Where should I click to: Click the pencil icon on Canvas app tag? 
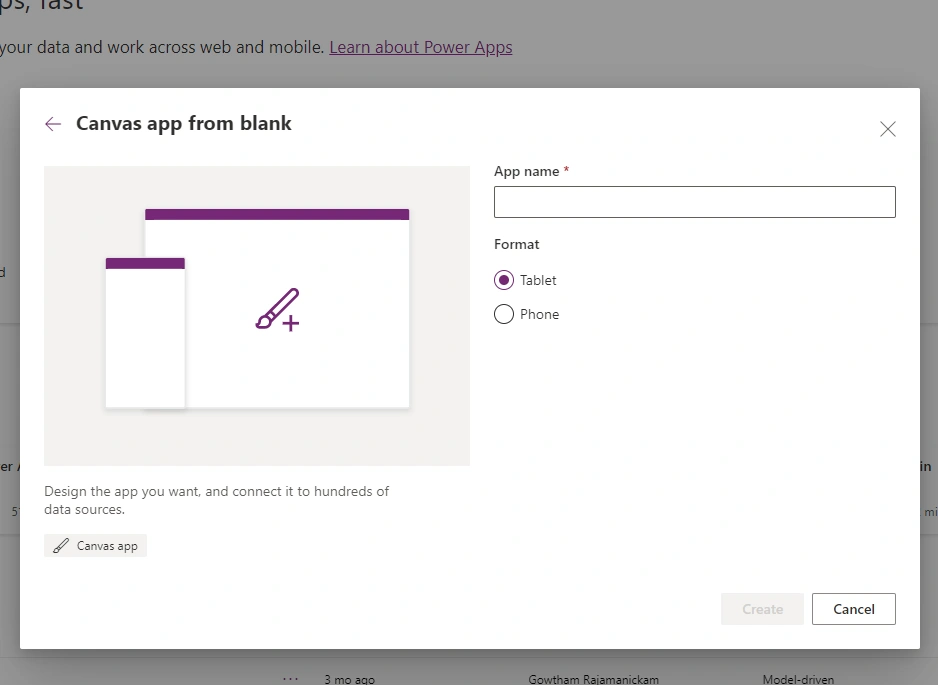pyautogui.click(x=60, y=546)
